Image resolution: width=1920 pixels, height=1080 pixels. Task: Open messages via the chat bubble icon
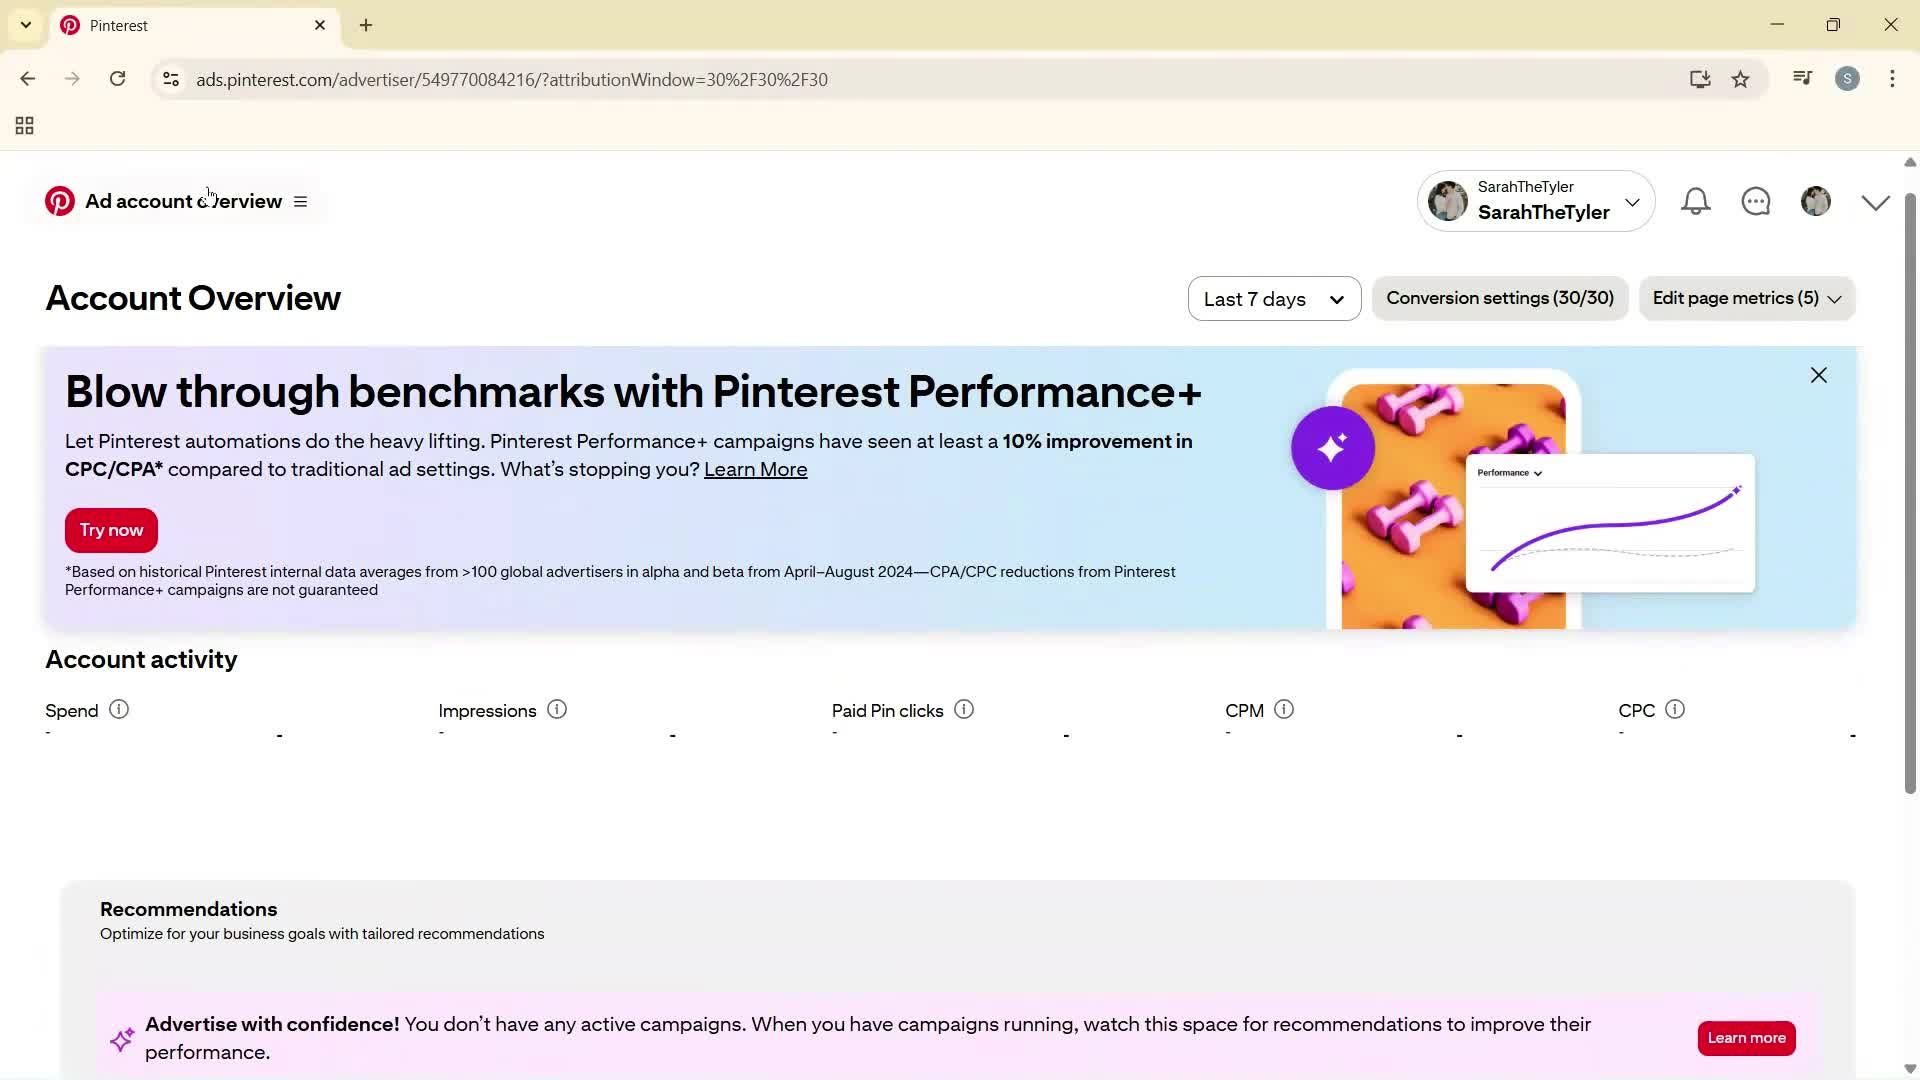click(1755, 201)
